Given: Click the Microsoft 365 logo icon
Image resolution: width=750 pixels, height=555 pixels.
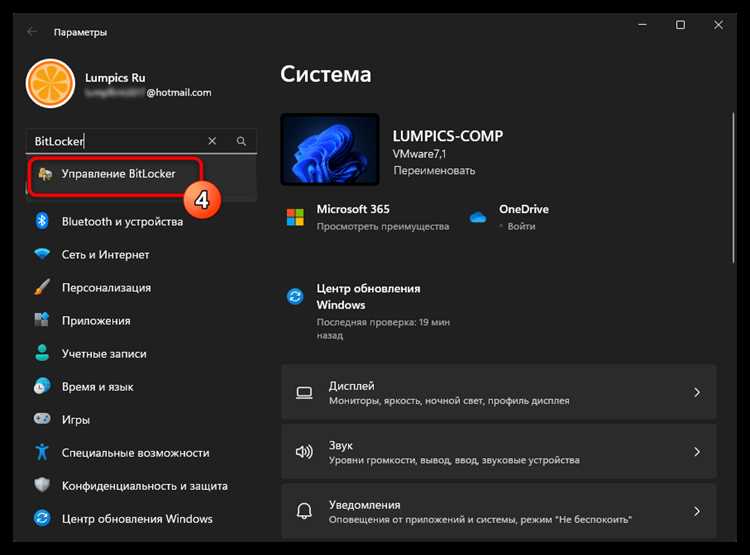Looking at the screenshot, I should click(295, 217).
